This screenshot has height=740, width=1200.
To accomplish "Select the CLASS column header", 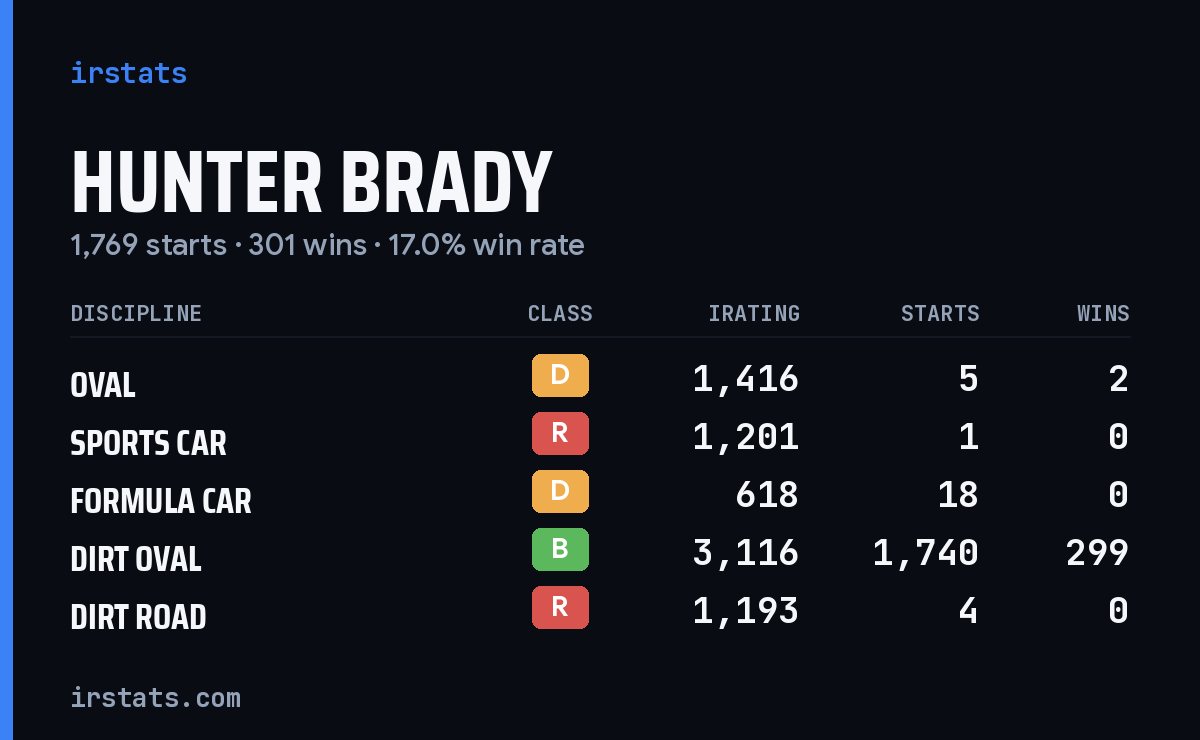I will [560, 314].
